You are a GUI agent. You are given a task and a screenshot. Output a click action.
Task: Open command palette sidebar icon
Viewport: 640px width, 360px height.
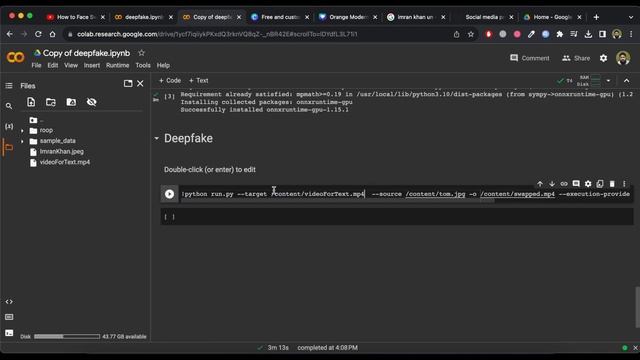coord(9,317)
